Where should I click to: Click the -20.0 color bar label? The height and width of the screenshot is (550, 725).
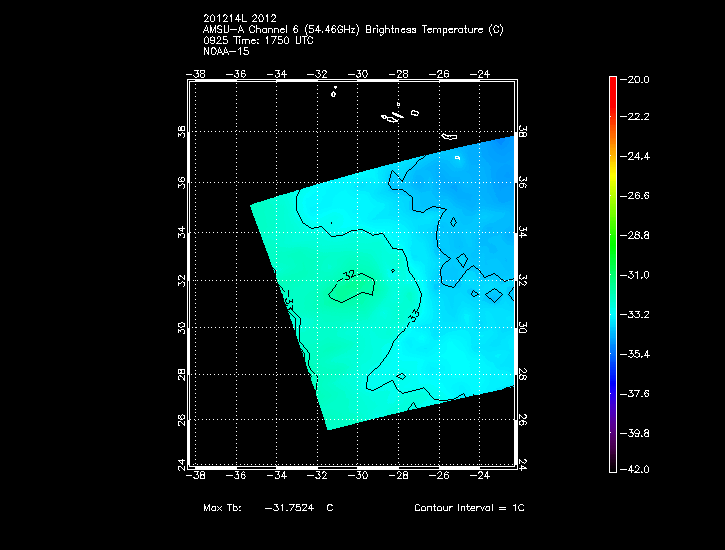coord(638,79)
